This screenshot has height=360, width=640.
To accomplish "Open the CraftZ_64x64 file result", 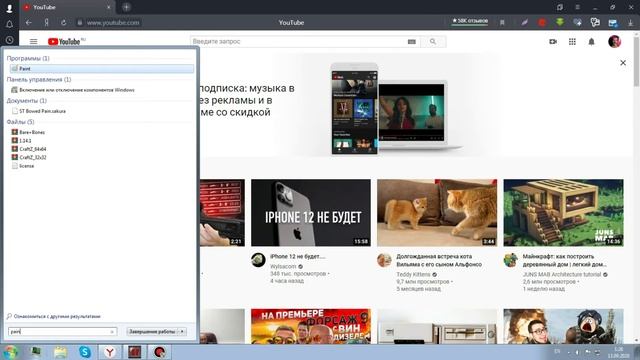I will (29, 149).
